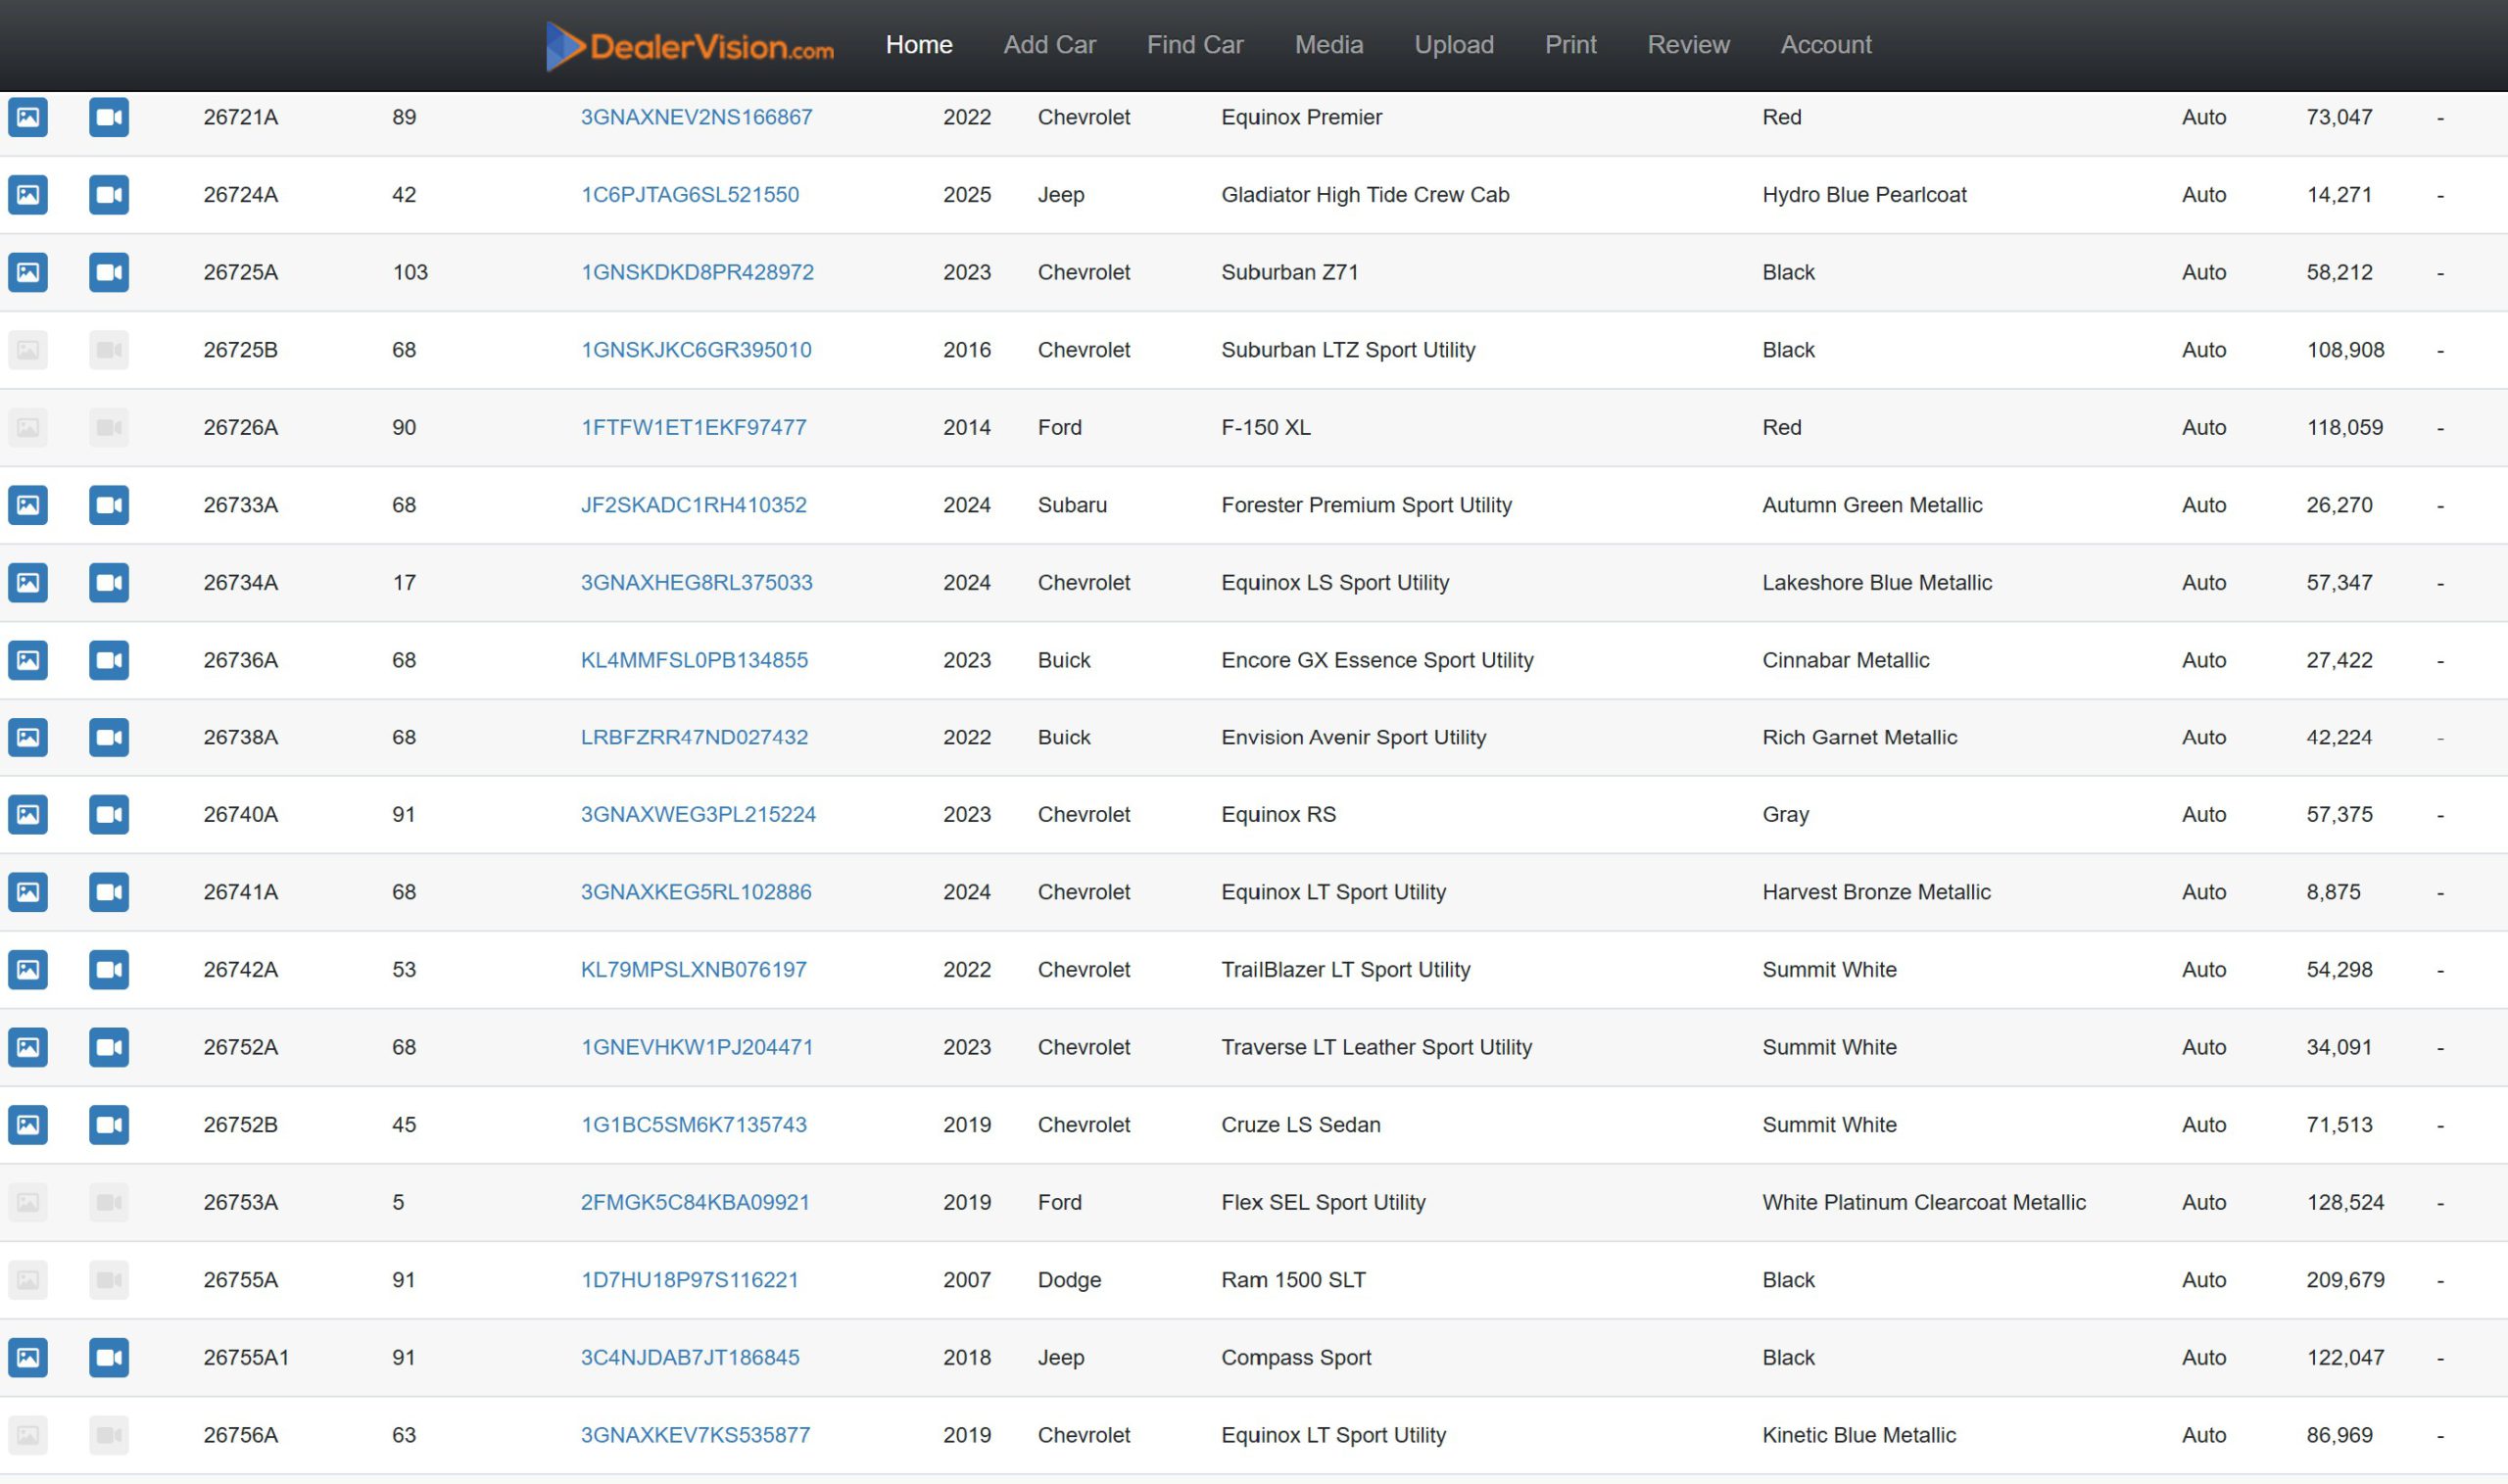Image resolution: width=2508 pixels, height=1484 pixels.
Task: Select 'Hydro Blue Pearlcoat' color cell
Action: coord(1864,194)
